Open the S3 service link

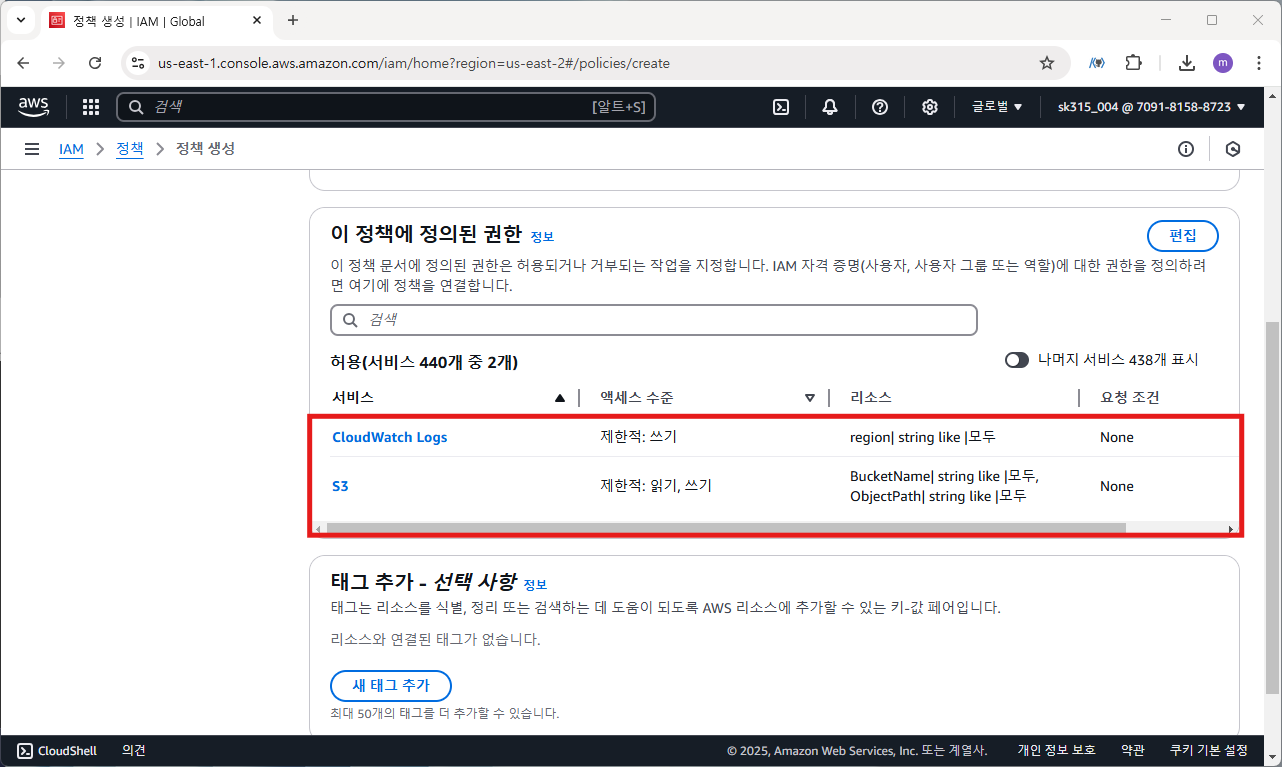click(x=340, y=486)
